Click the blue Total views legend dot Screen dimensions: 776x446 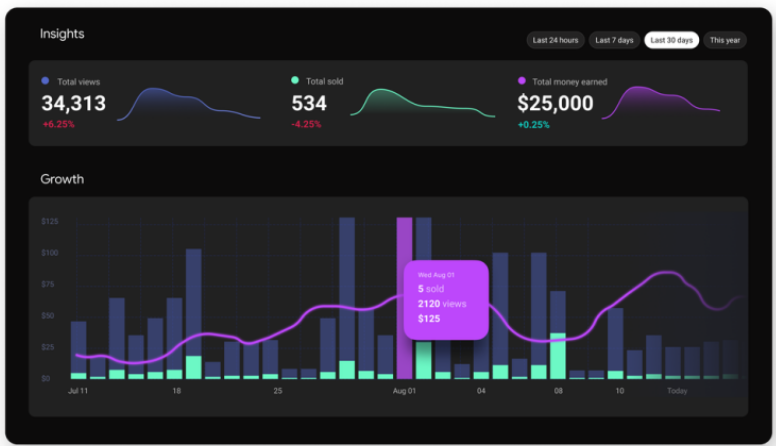pos(45,81)
